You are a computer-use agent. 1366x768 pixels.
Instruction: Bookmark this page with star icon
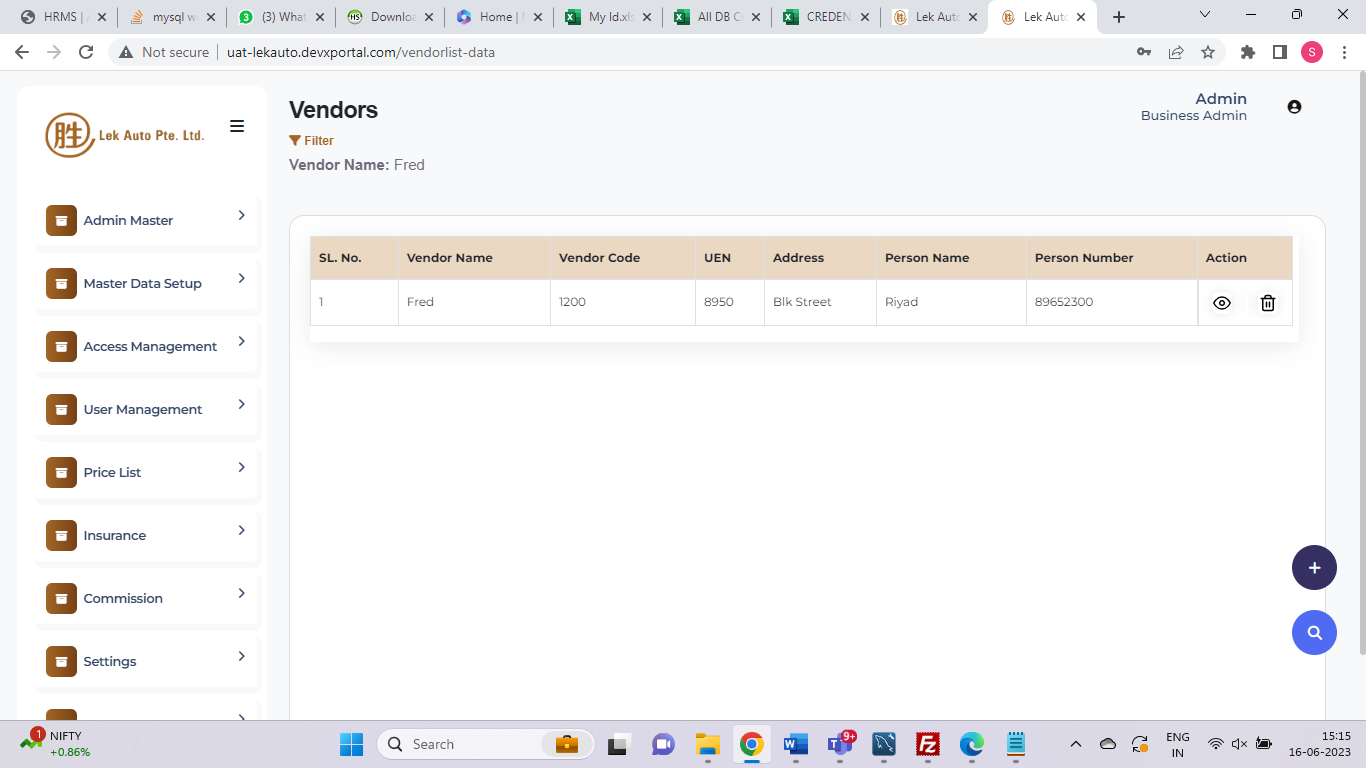[1208, 52]
